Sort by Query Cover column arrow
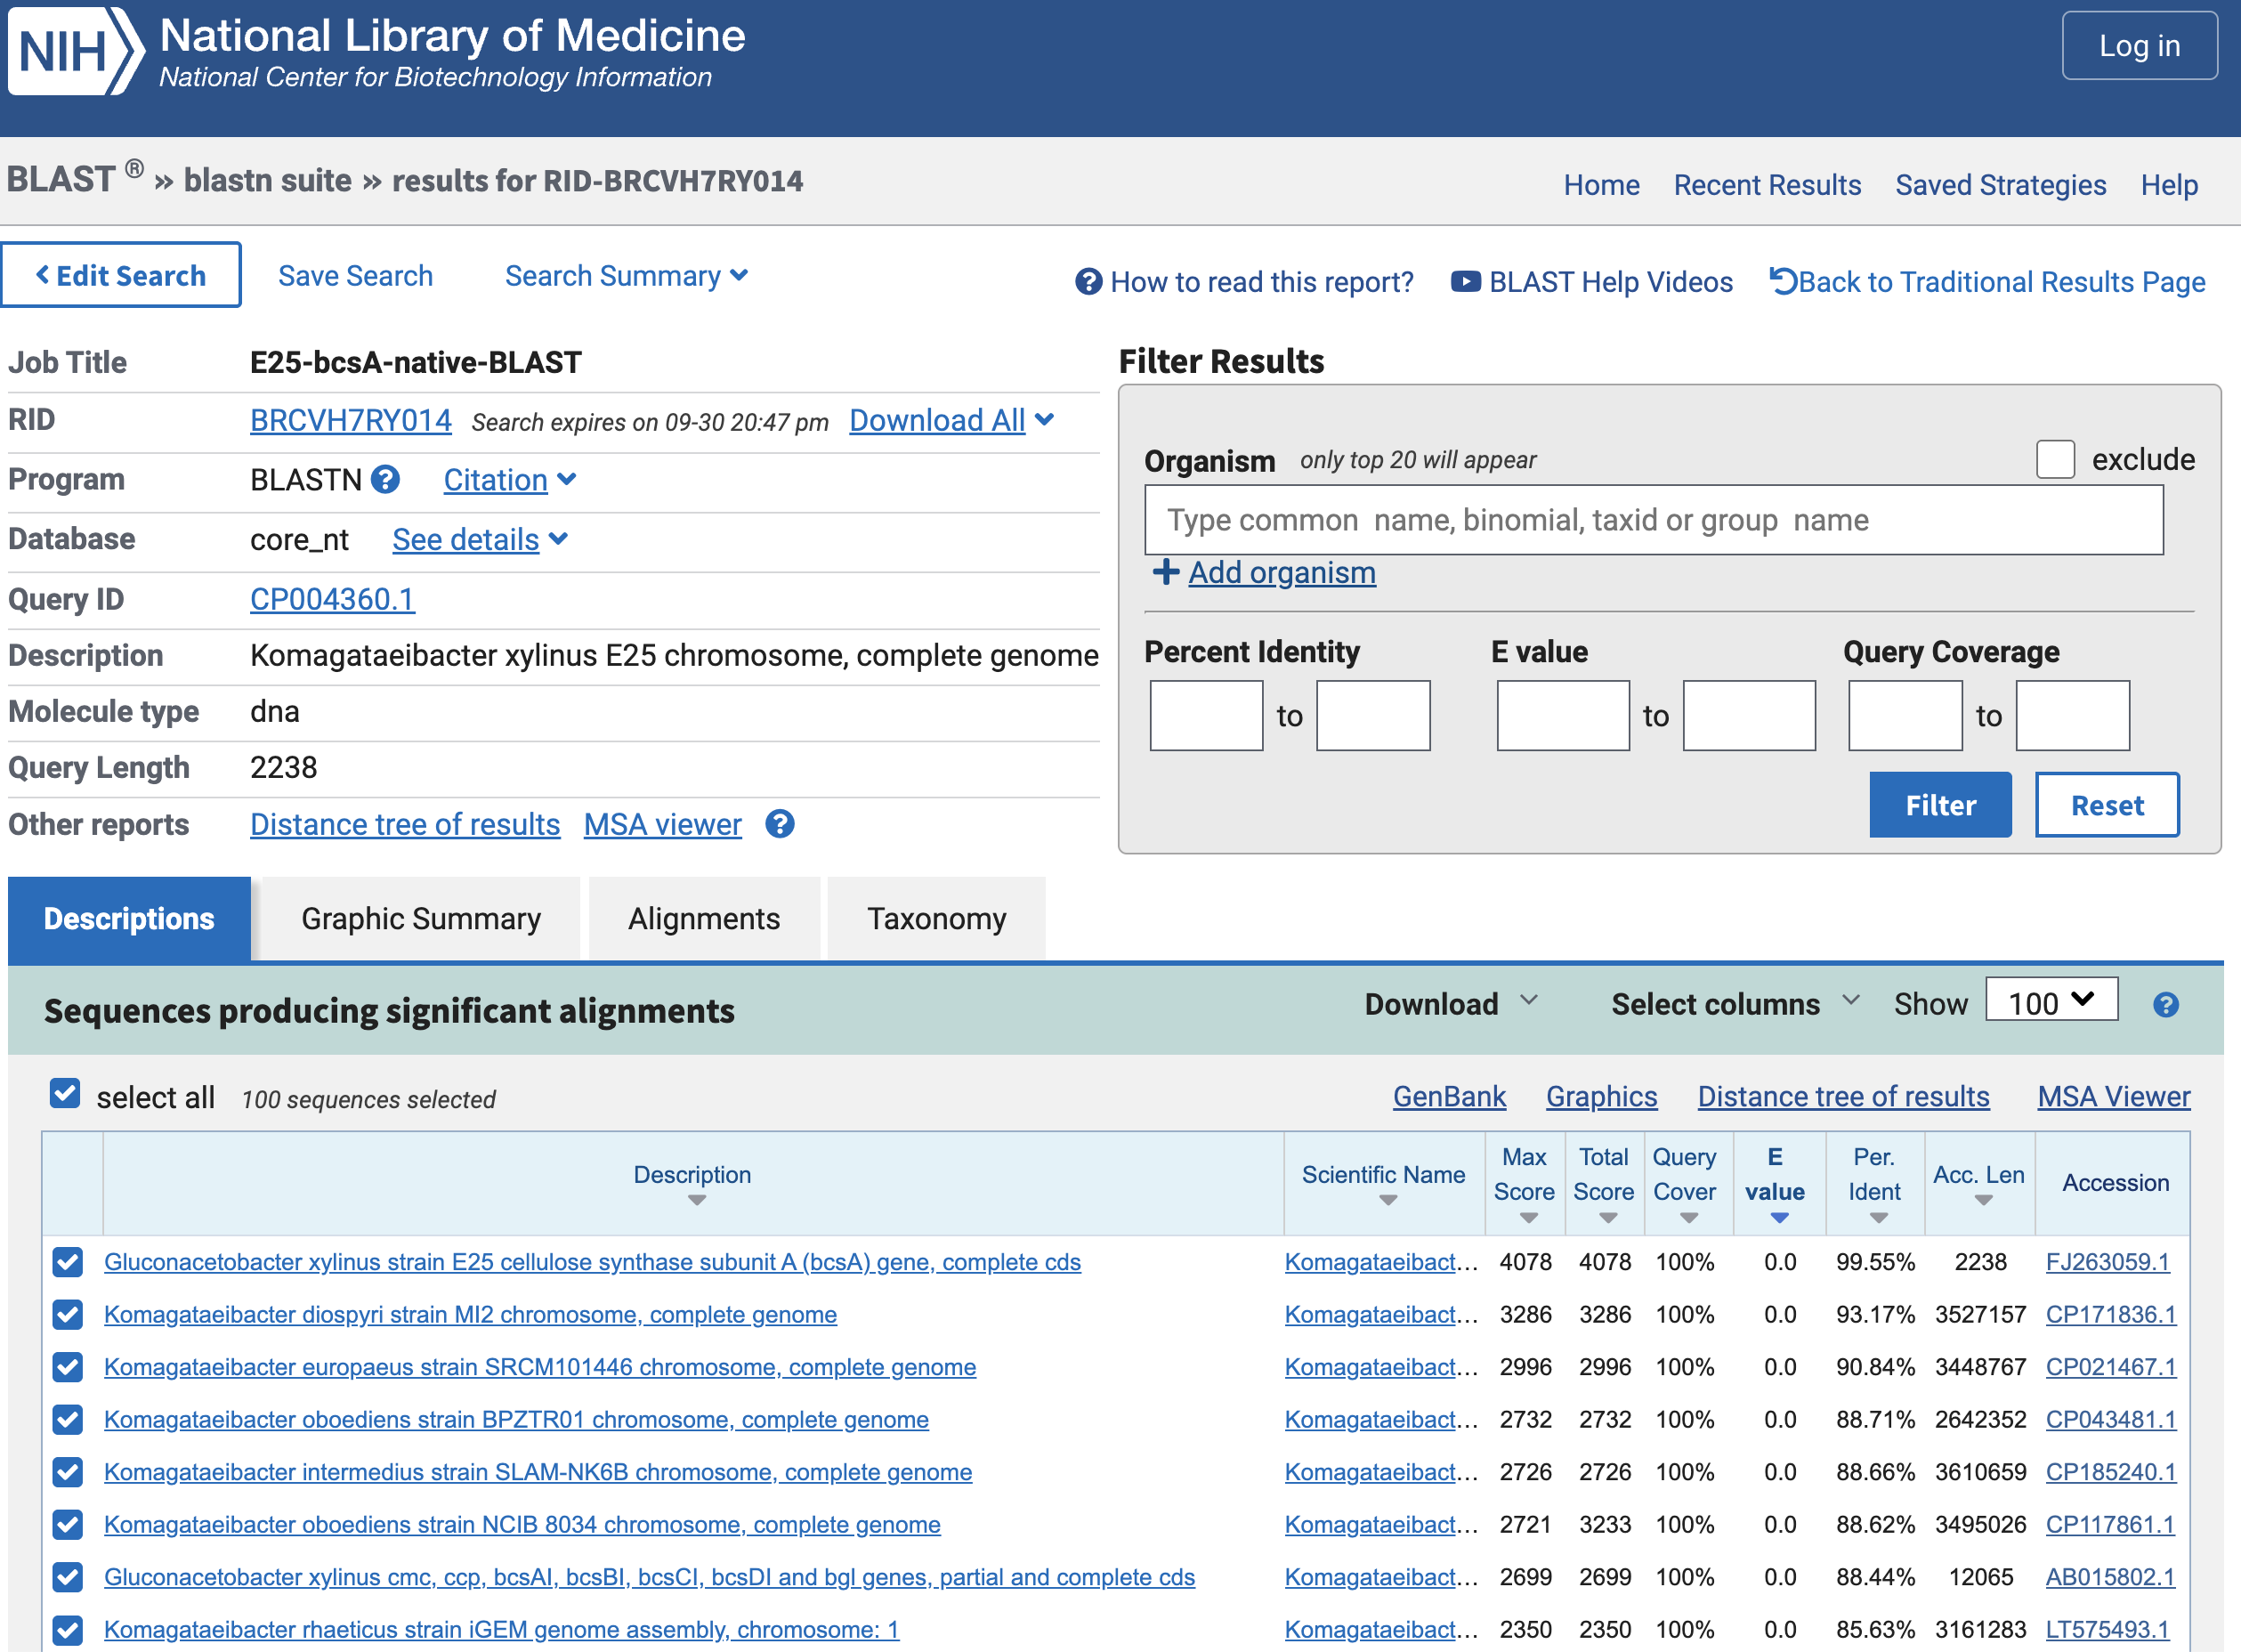This screenshot has width=2241, height=1652. click(x=1688, y=1218)
